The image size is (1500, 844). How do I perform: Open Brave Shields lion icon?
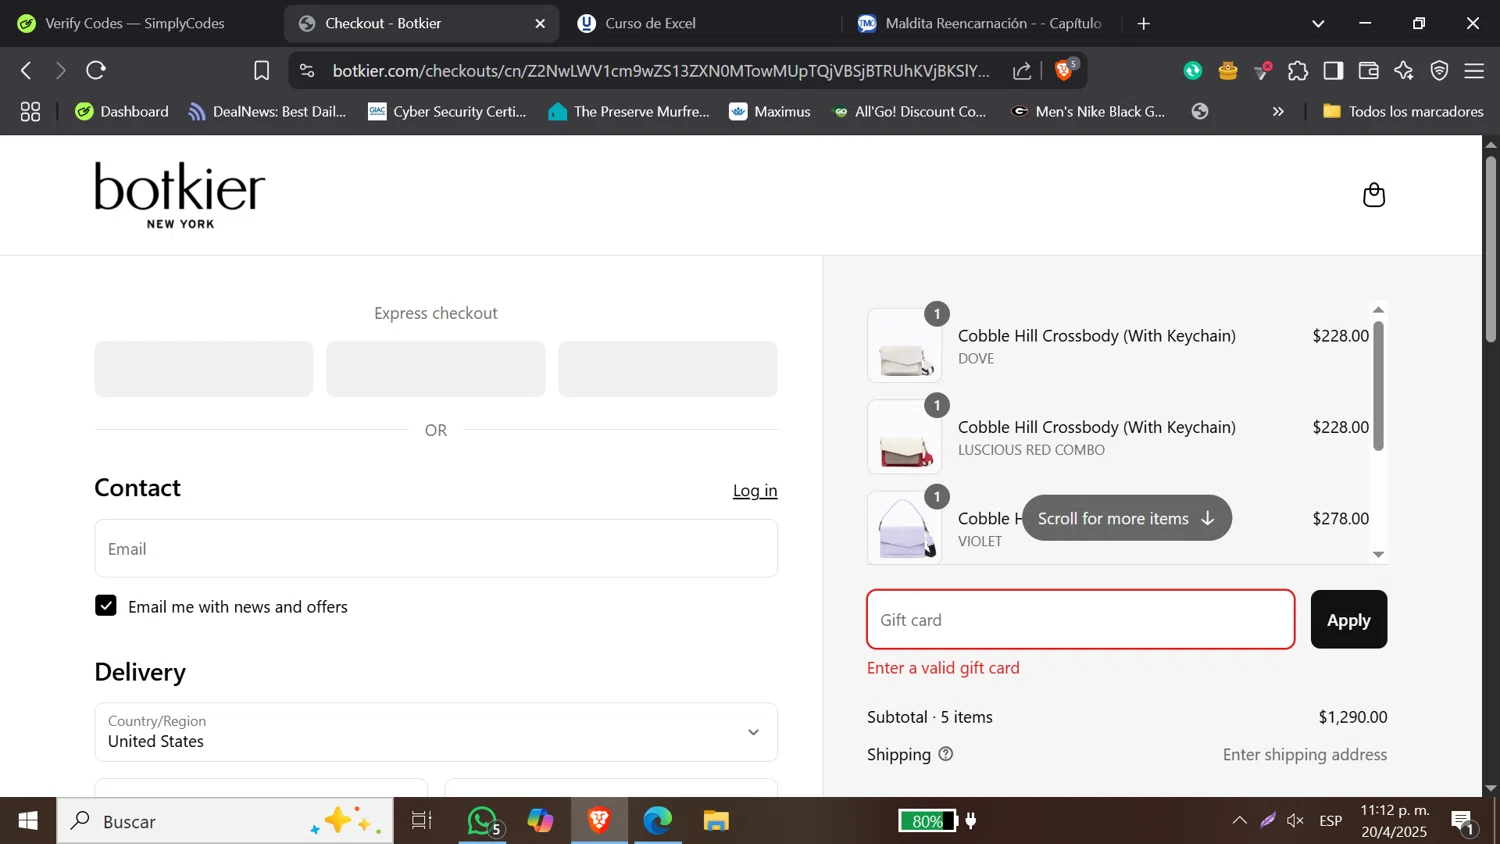point(1065,70)
